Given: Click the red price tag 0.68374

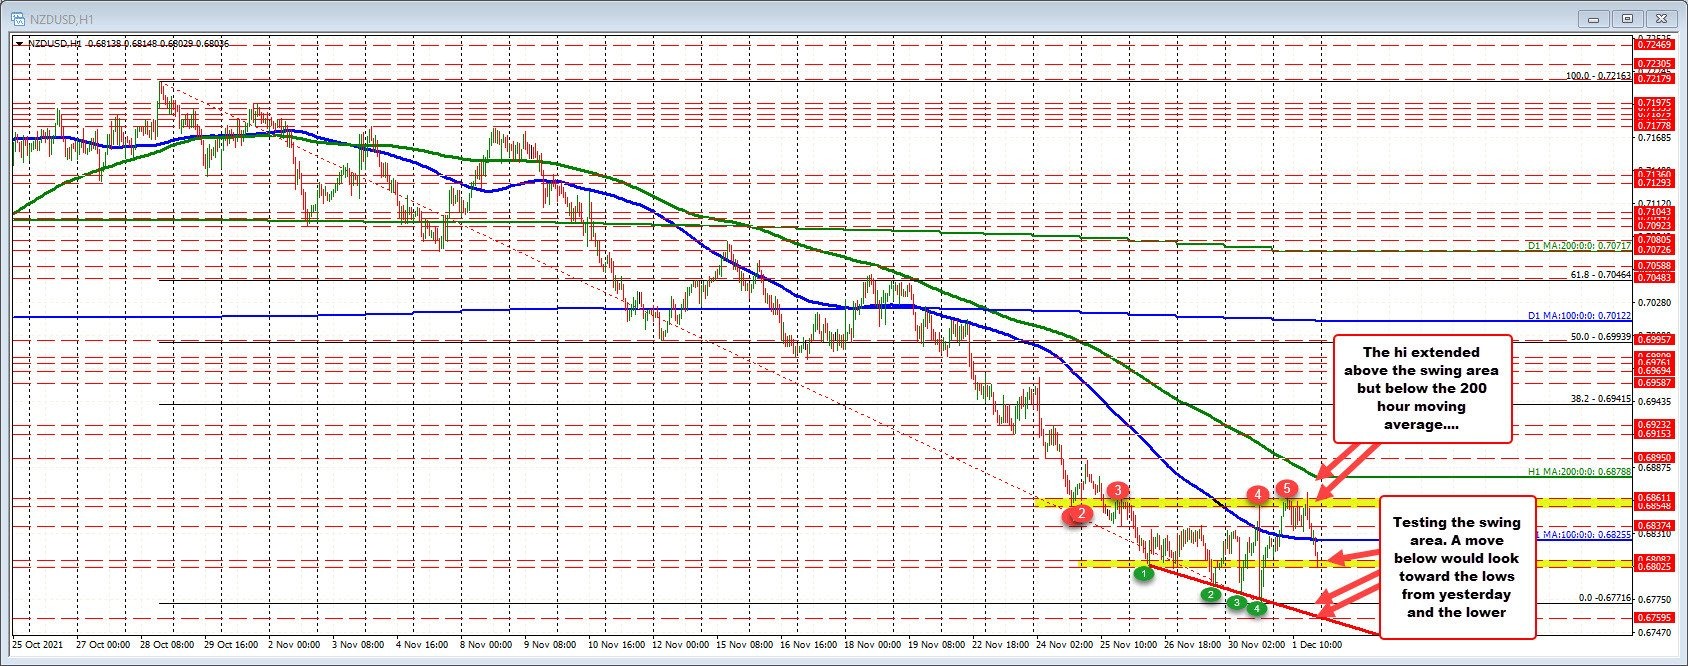Looking at the screenshot, I should 1656,524.
